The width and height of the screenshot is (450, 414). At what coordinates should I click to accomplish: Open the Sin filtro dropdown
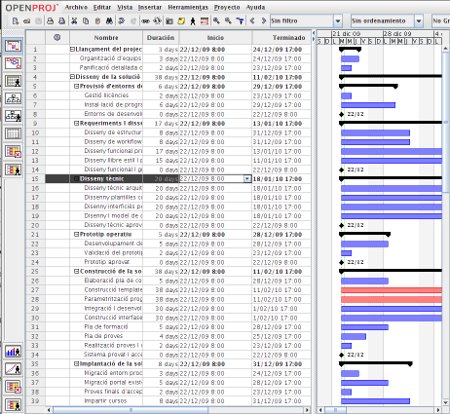pos(338,21)
